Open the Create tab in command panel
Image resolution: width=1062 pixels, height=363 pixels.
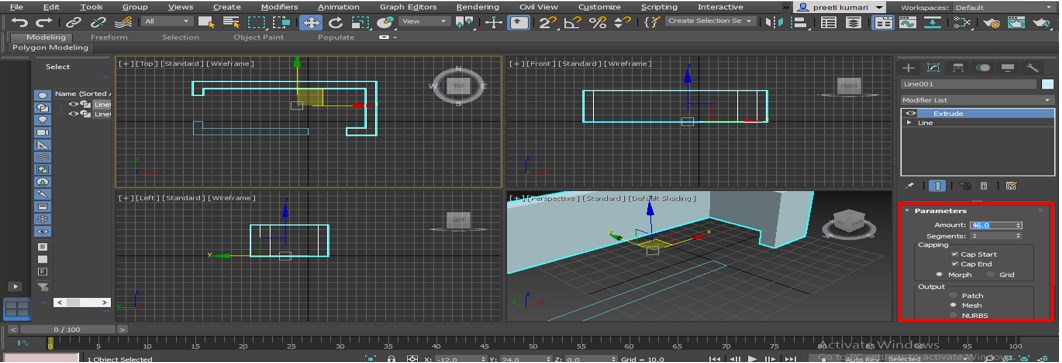pos(908,68)
